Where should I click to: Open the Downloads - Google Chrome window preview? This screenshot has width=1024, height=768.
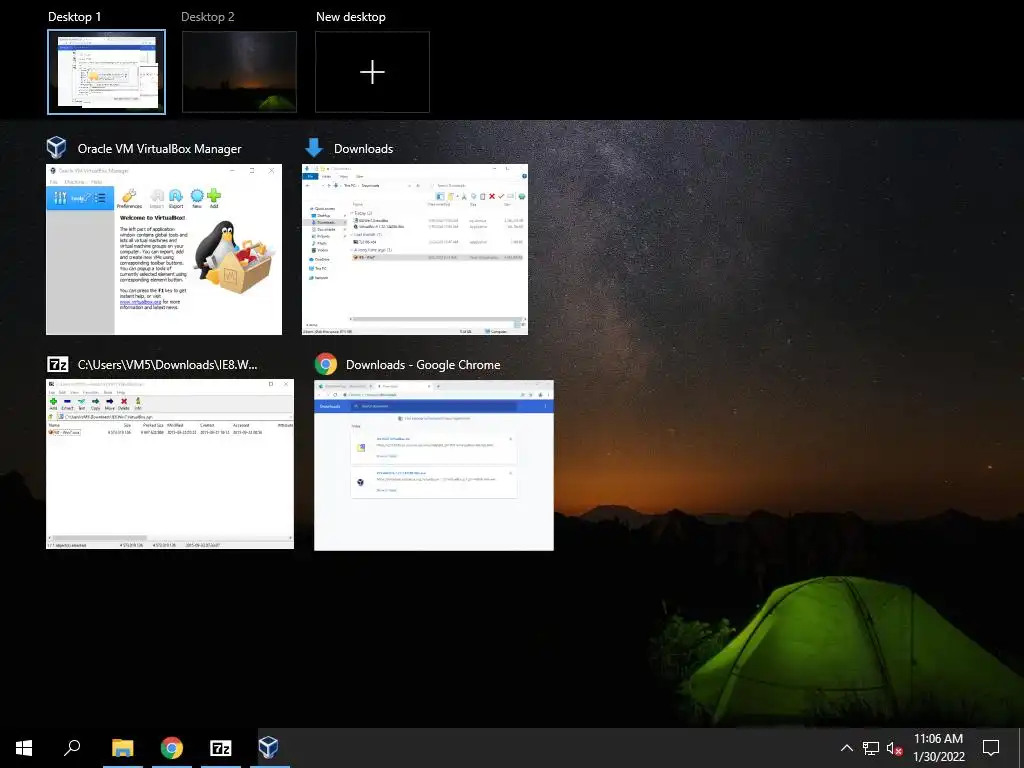pyautogui.click(x=434, y=466)
